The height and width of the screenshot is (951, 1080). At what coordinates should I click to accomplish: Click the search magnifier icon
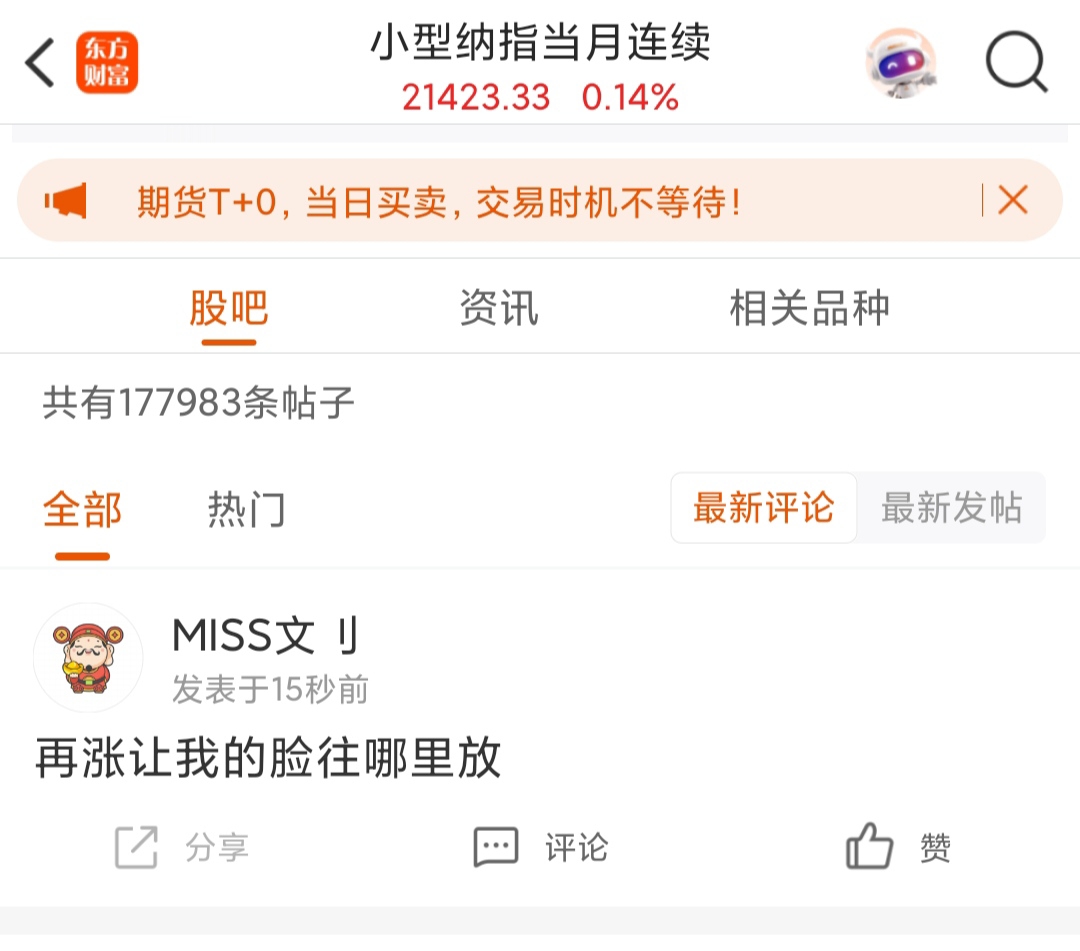point(1017,62)
